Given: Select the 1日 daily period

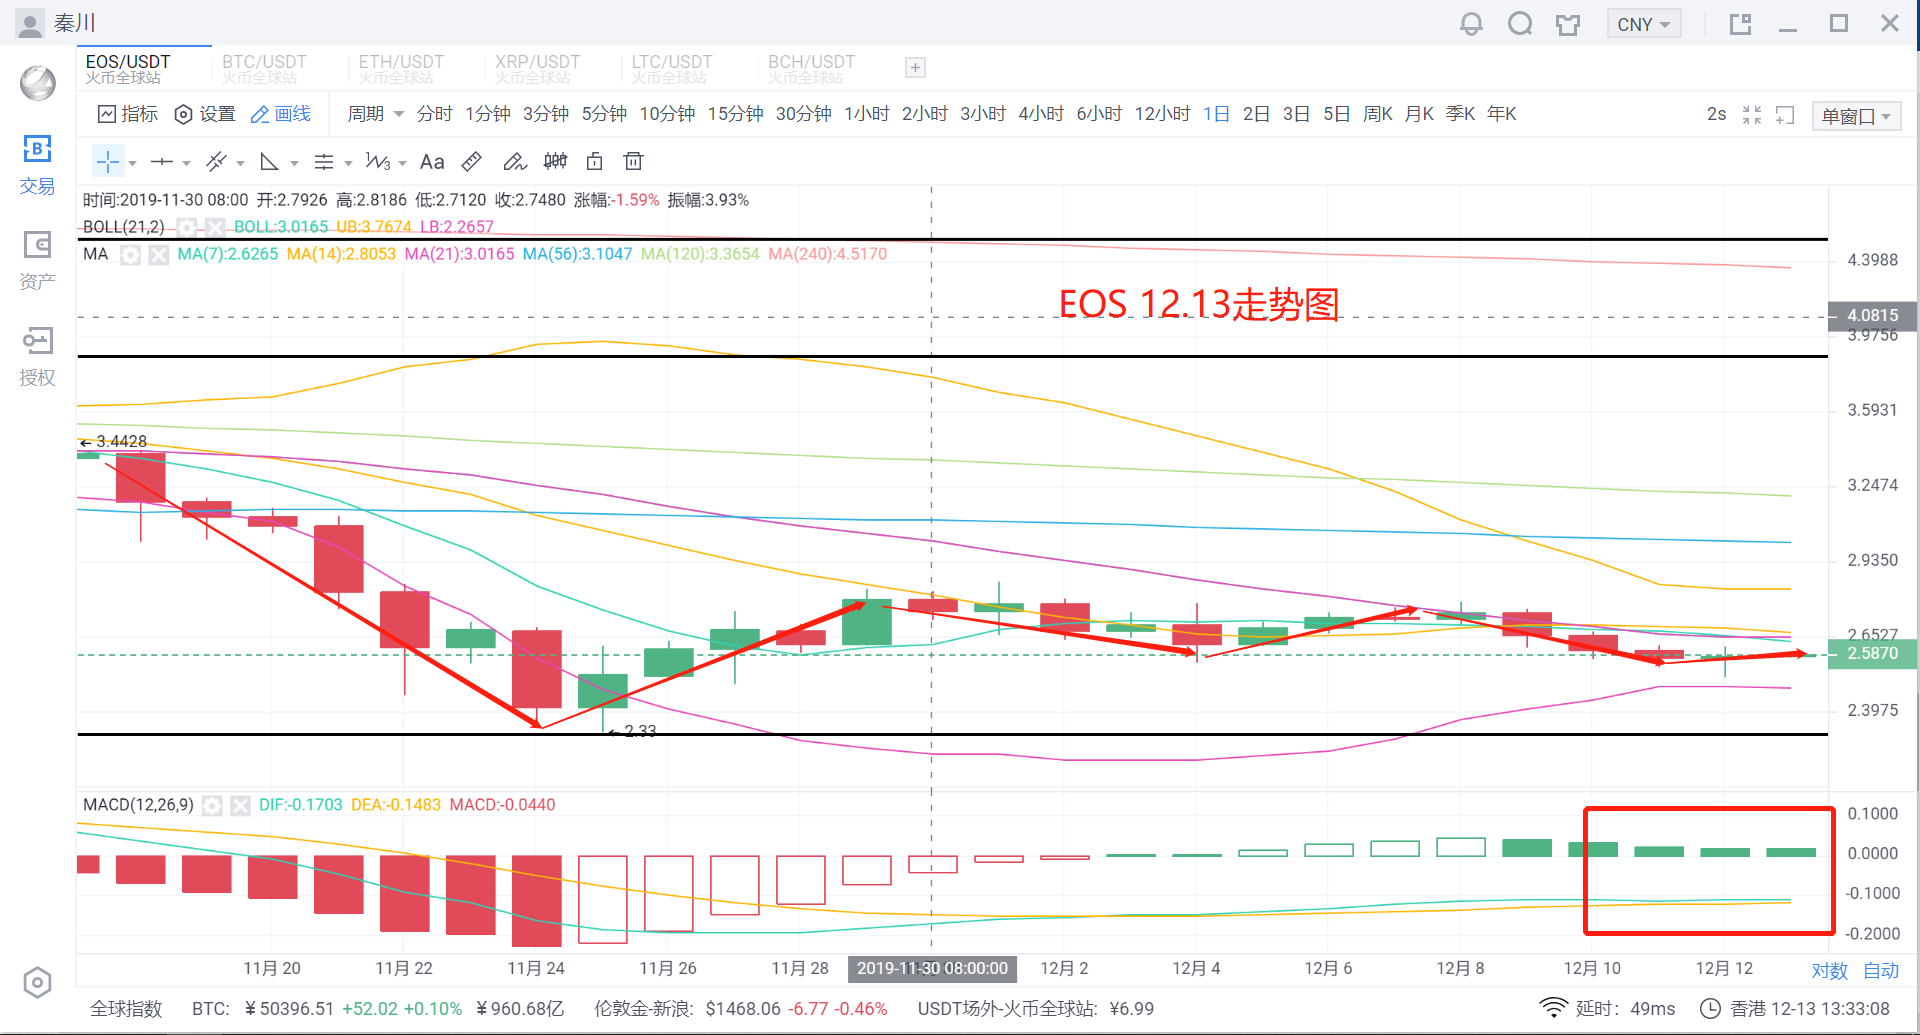Looking at the screenshot, I should point(1216,114).
